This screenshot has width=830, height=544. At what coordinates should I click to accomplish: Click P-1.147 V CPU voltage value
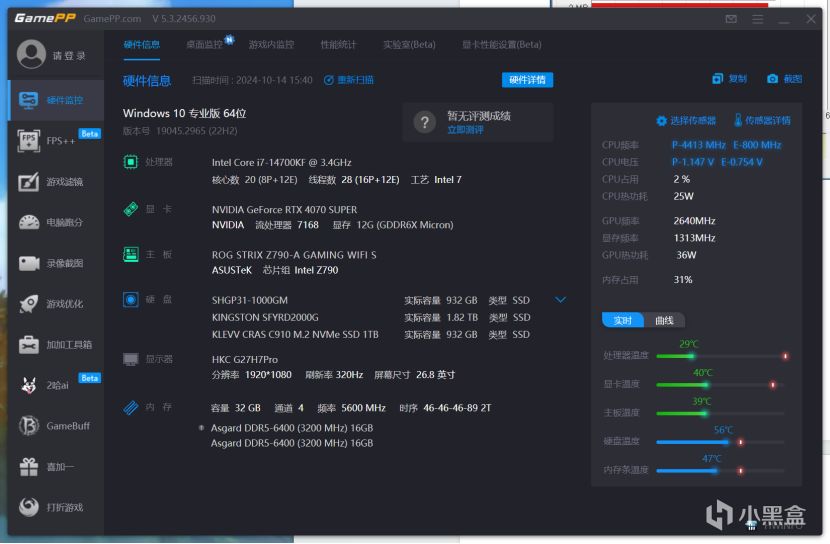tap(693, 162)
